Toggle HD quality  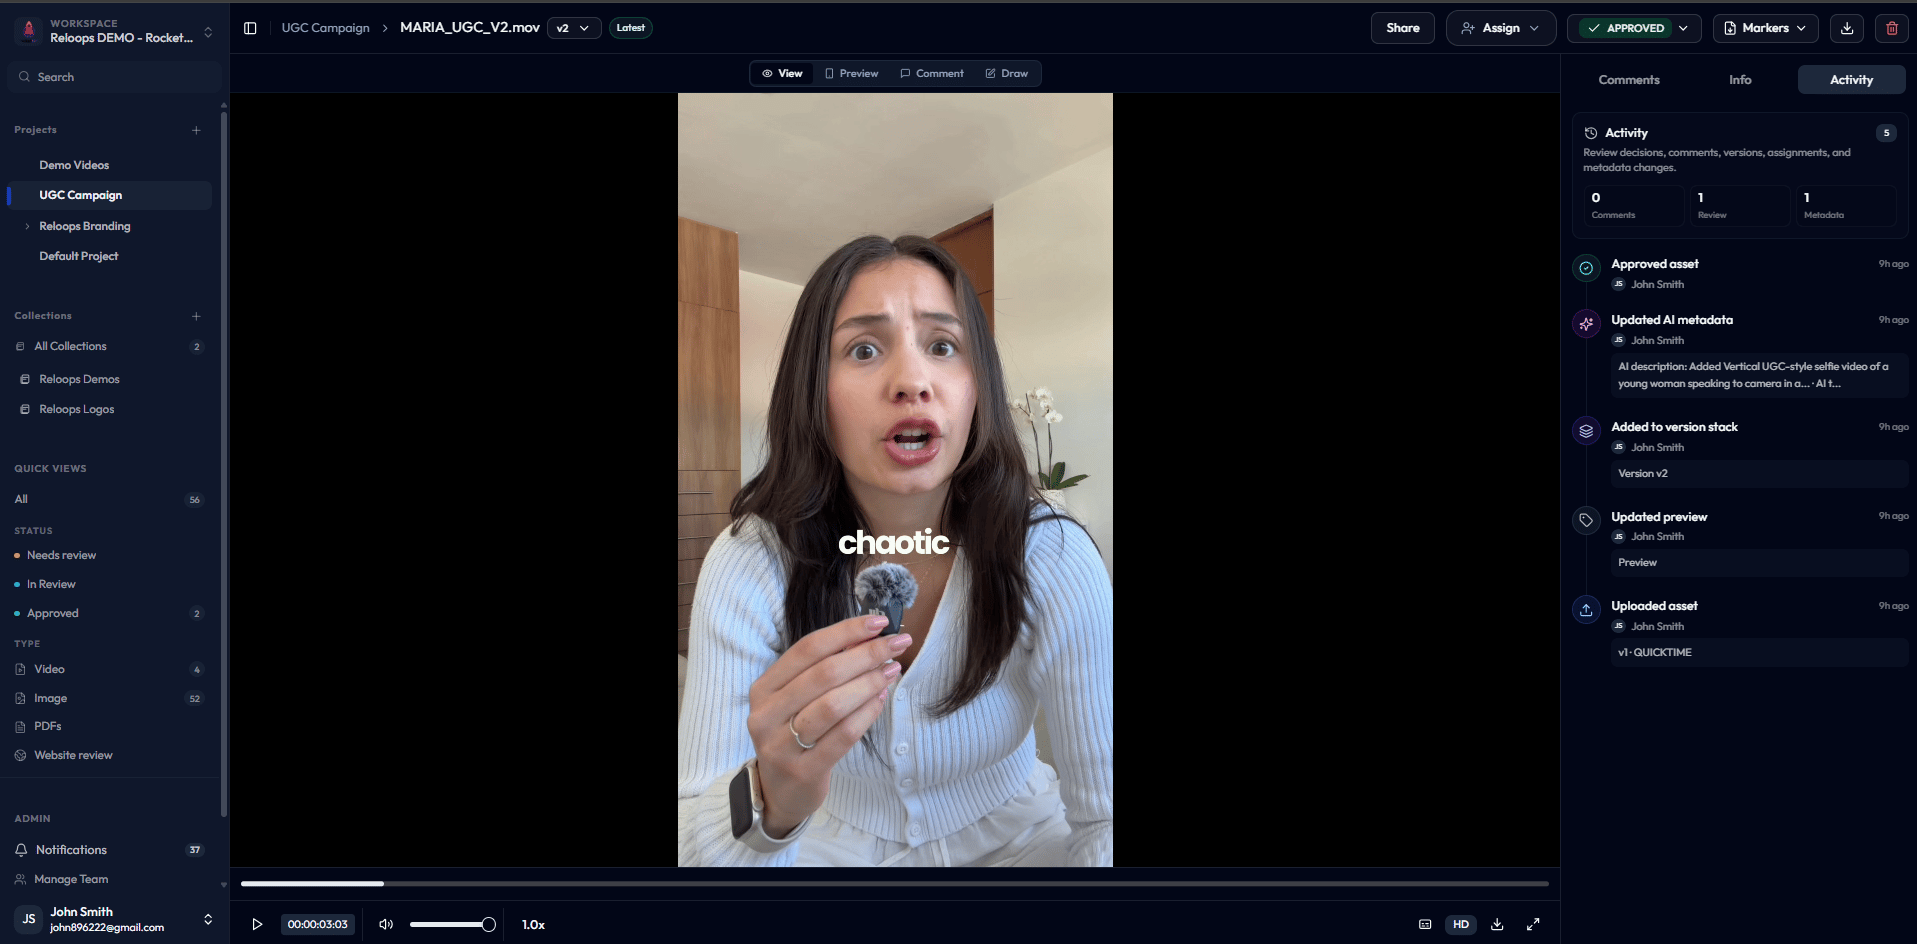[x=1461, y=924]
